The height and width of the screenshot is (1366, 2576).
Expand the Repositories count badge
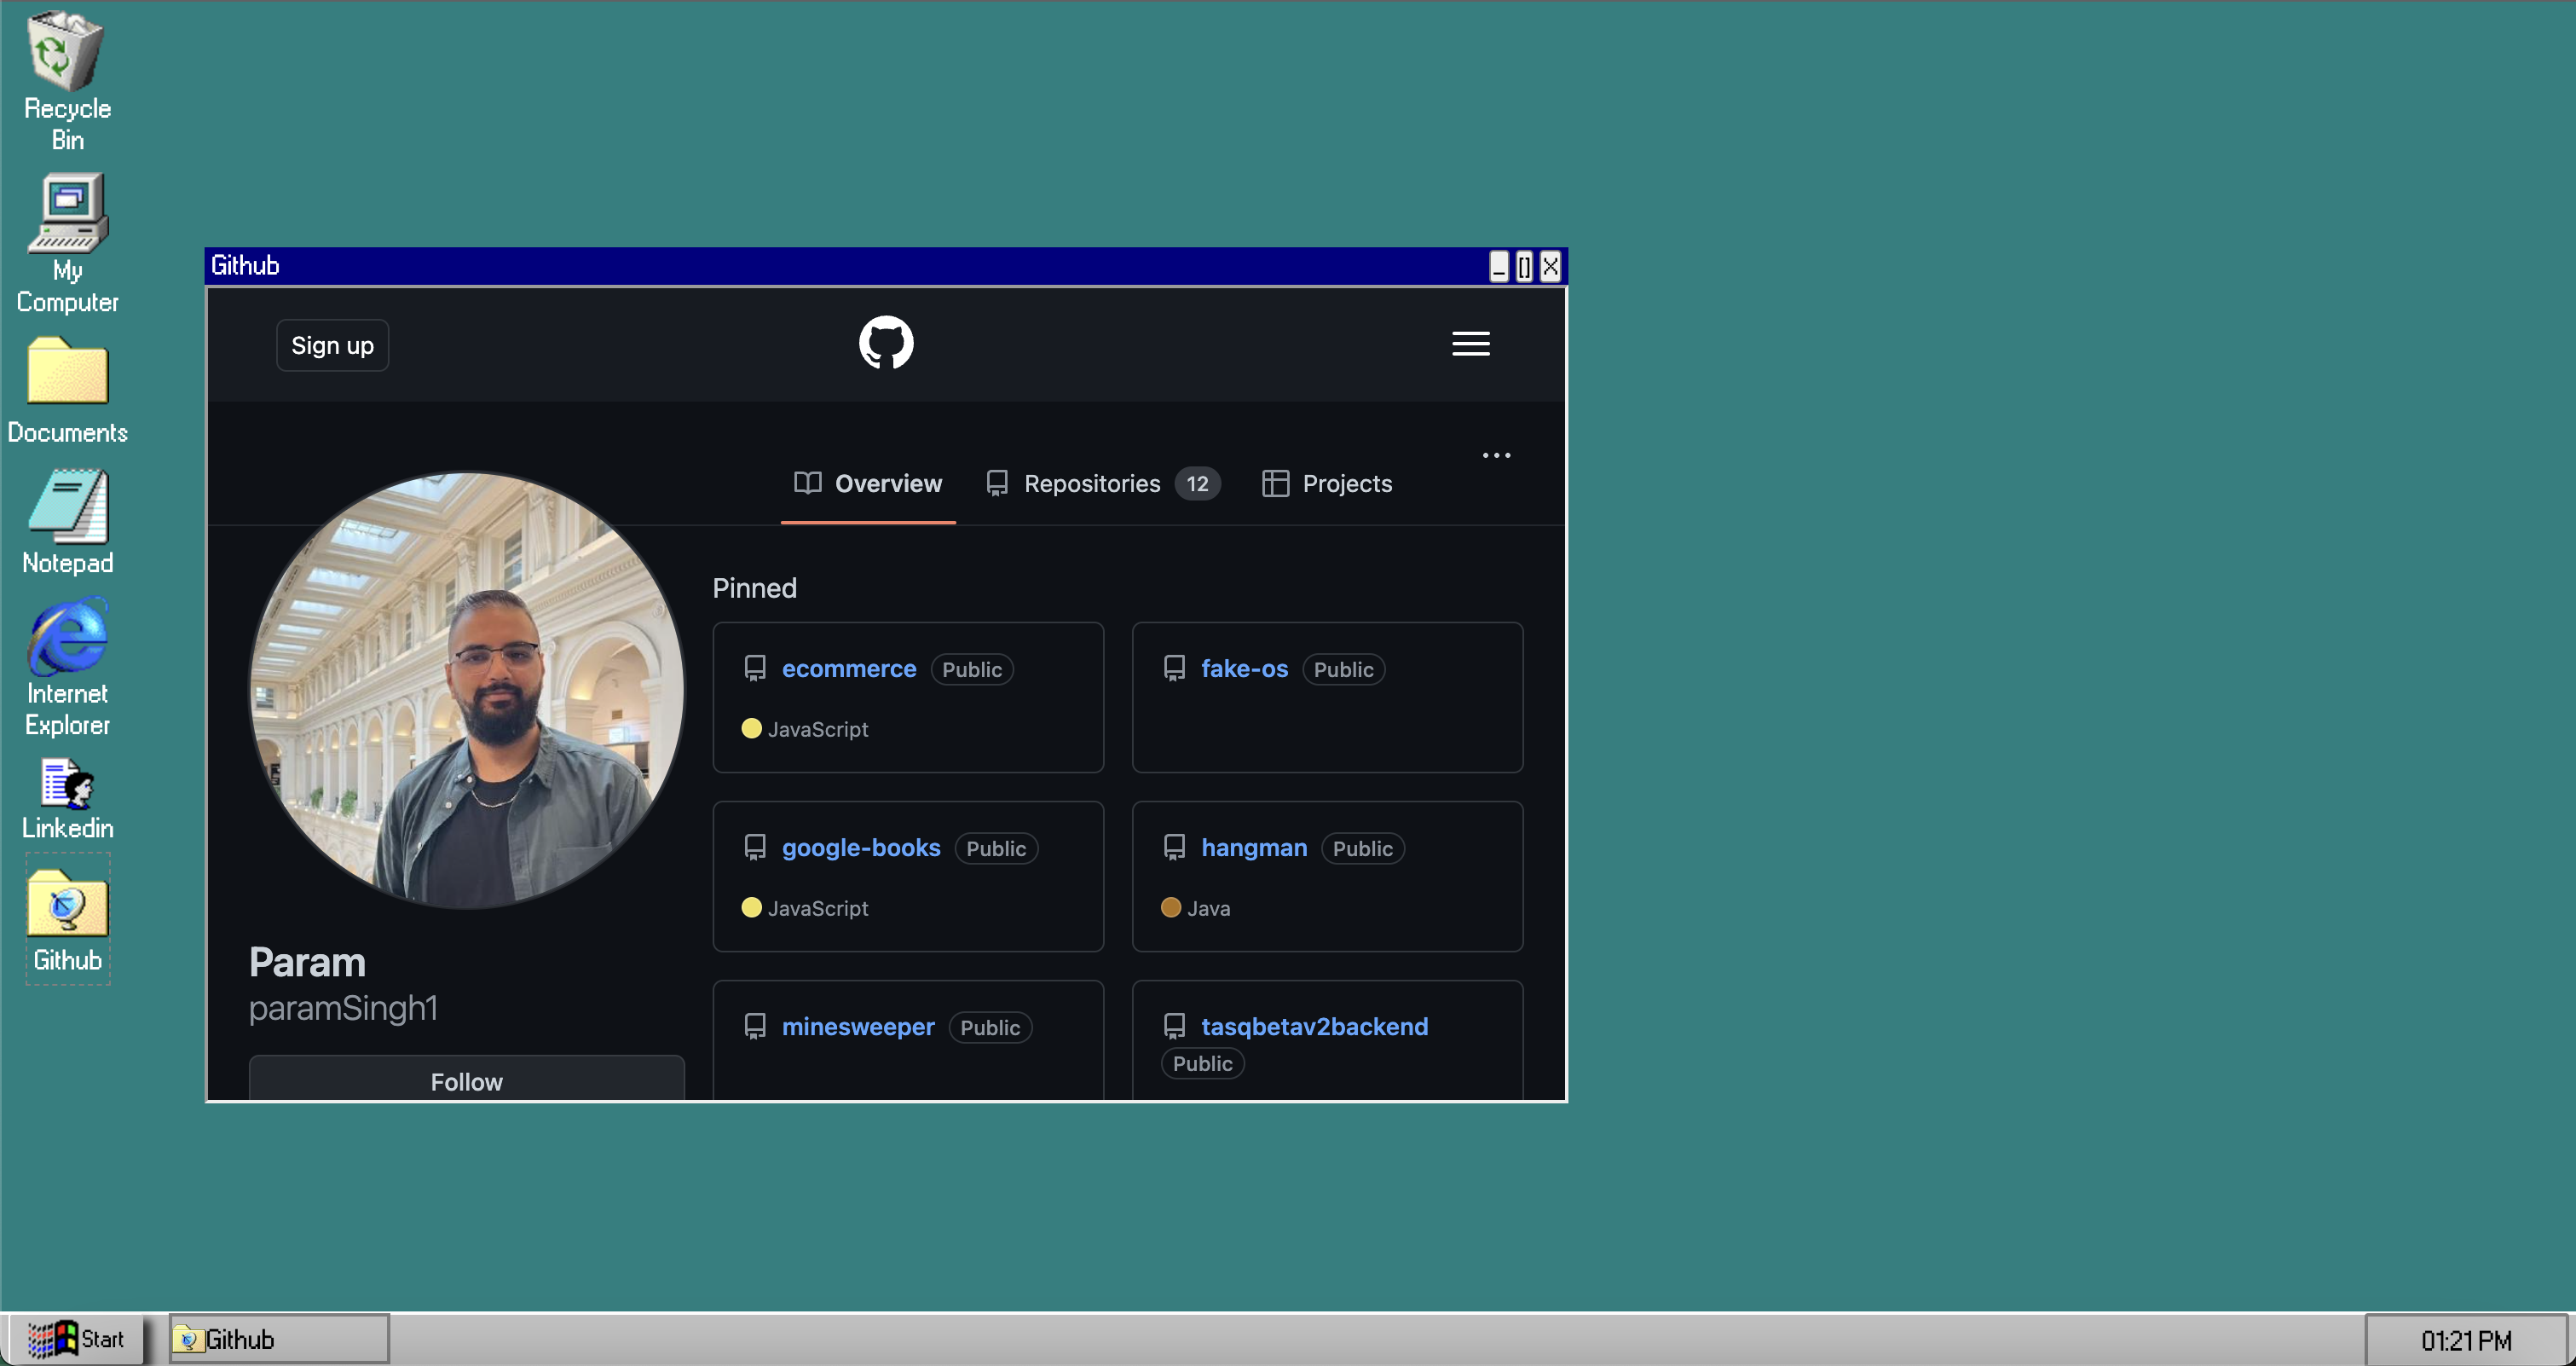[1198, 482]
